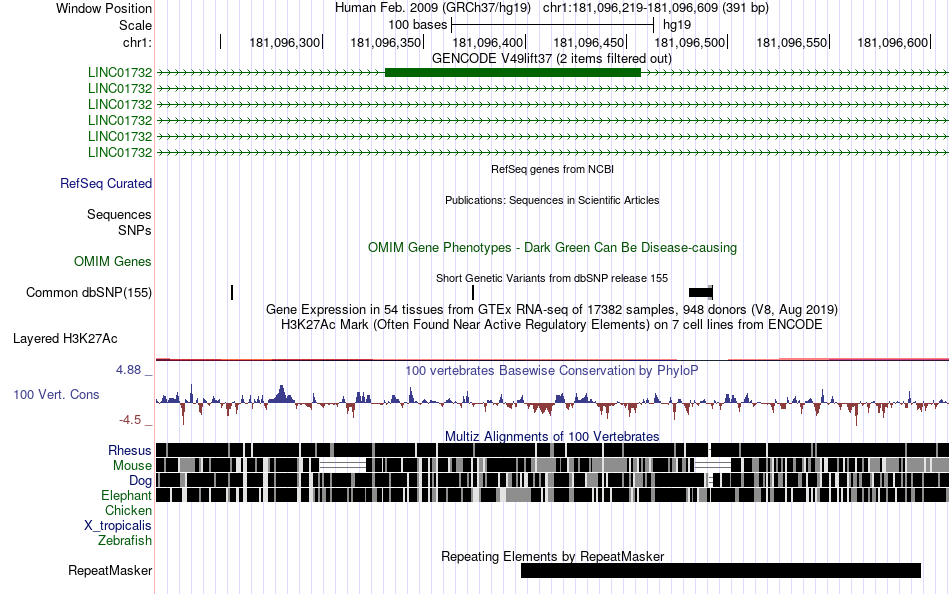The height and width of the screenshot is (594, 950).
Task: Click the Repeating Elements by RepeatMasker title
Action: tap(553, 556)
